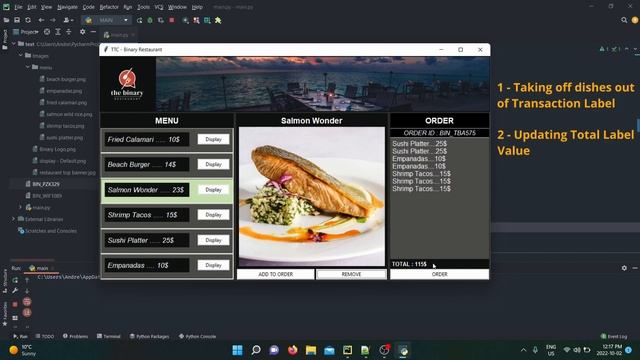640x360 pixels.
Task: Open the Problems tool window tab
Action: click(x=76, y=336)
